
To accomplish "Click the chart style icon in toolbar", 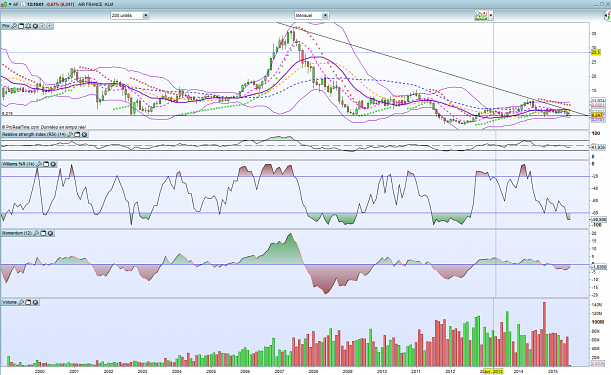I will [481, 16].
